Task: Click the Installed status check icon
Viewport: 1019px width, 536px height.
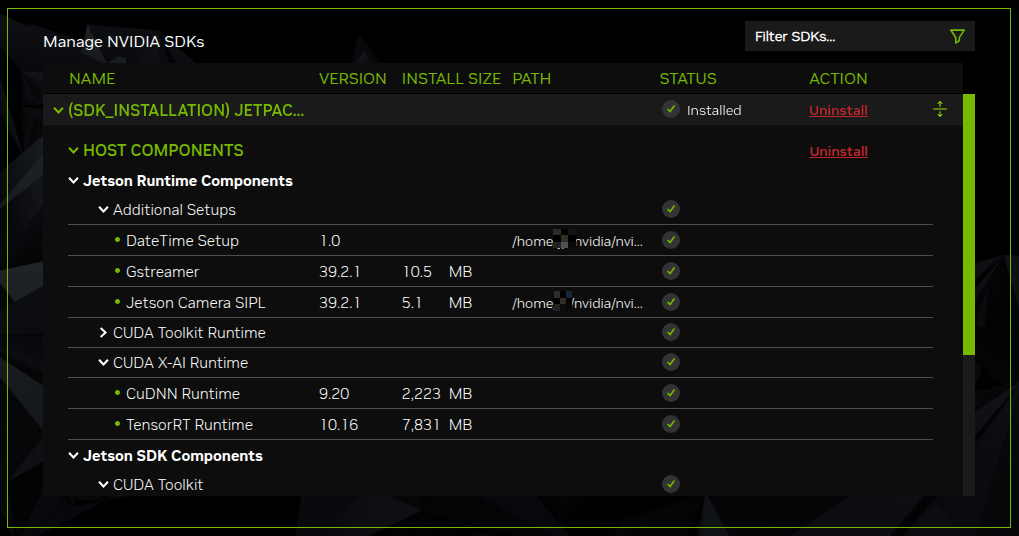Action: 671,109
